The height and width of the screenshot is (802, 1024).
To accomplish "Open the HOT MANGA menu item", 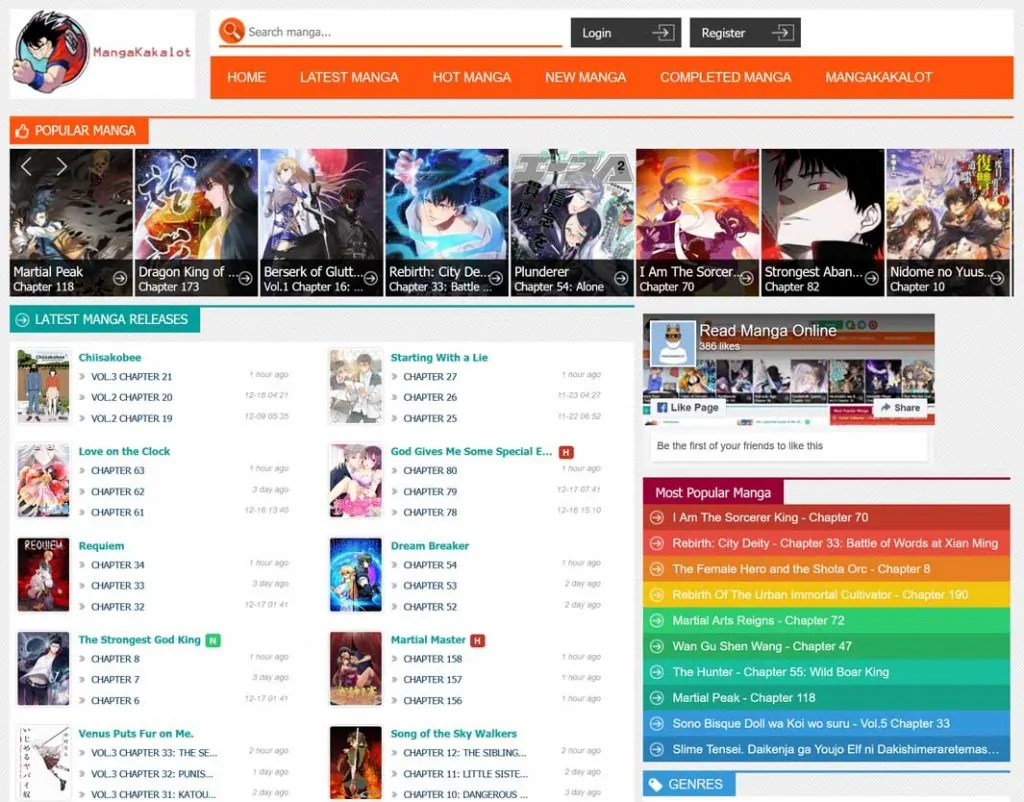I will pos(471,77).
